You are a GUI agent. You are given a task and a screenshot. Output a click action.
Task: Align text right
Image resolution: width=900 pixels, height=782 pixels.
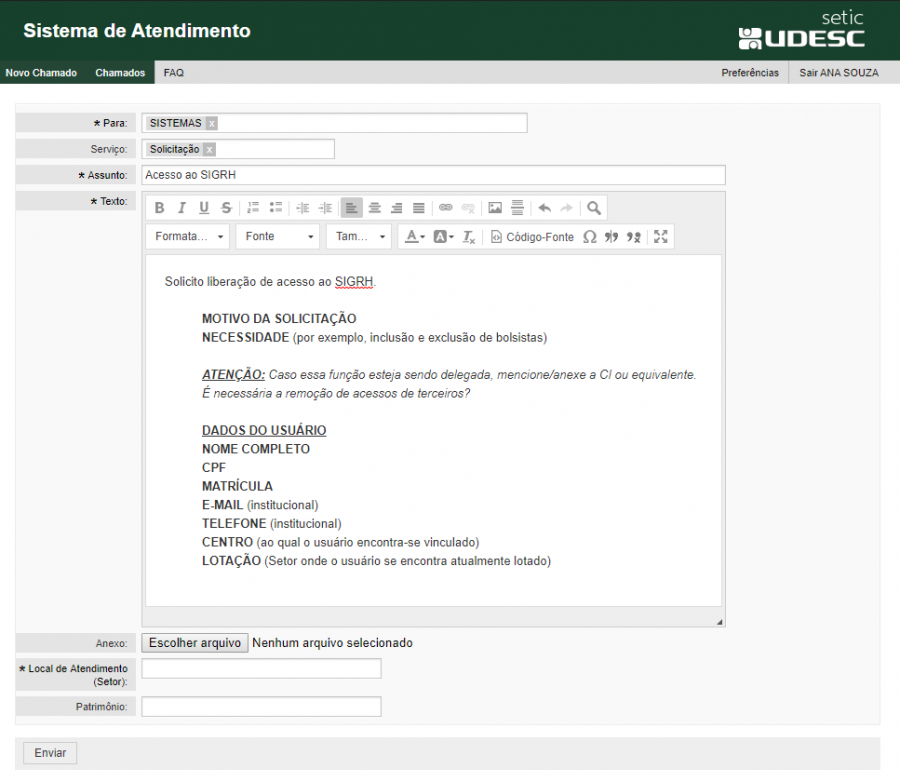[x=397, y=208]
